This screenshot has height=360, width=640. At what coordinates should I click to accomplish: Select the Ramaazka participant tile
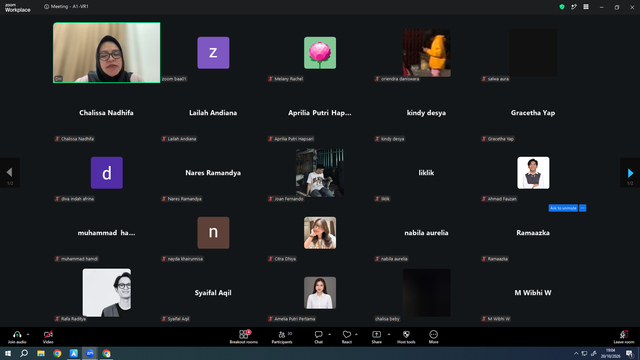click(x=533, y=233)
